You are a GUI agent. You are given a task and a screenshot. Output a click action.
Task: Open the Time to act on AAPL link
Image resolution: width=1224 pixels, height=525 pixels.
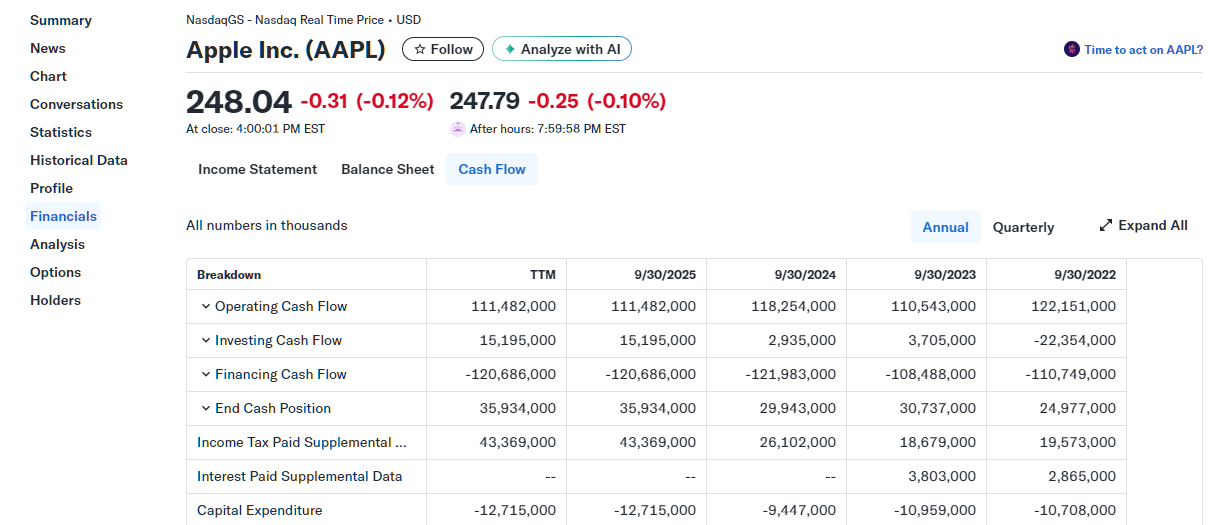point(1143,49)
